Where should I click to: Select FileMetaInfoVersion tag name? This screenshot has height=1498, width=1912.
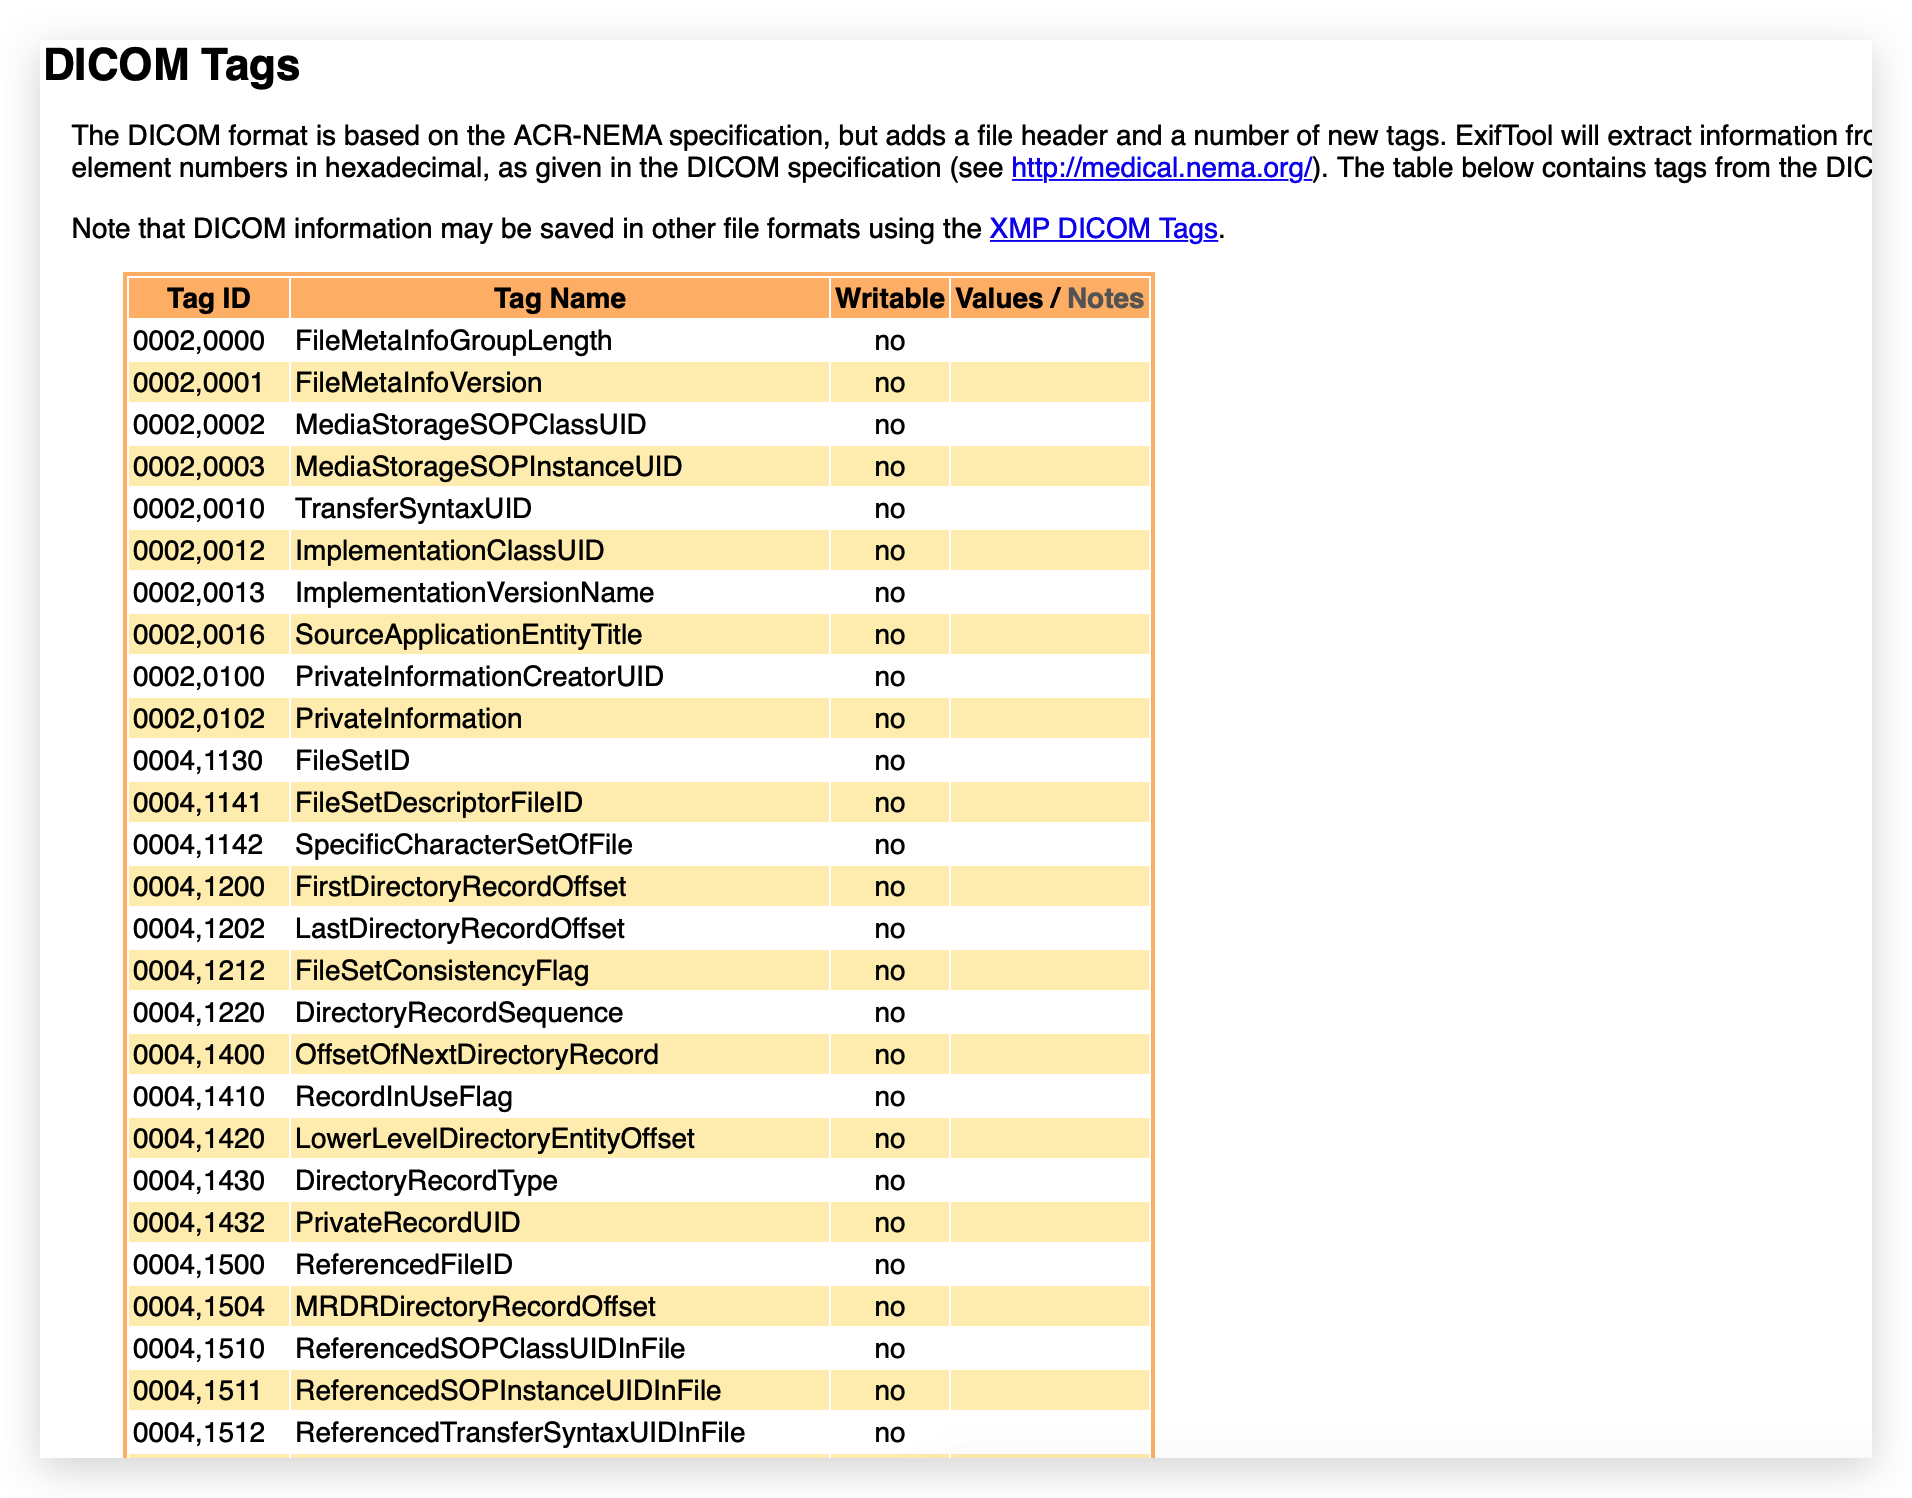pyautogui.click(x=419, y=383)
